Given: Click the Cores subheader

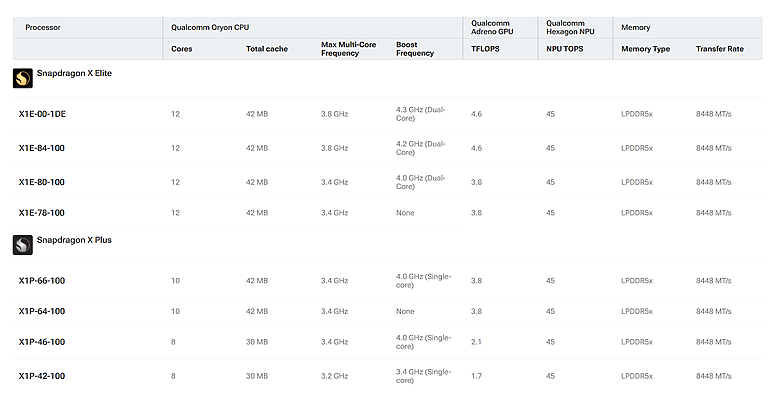Looking at the screenshot, I should pos(182,49).
